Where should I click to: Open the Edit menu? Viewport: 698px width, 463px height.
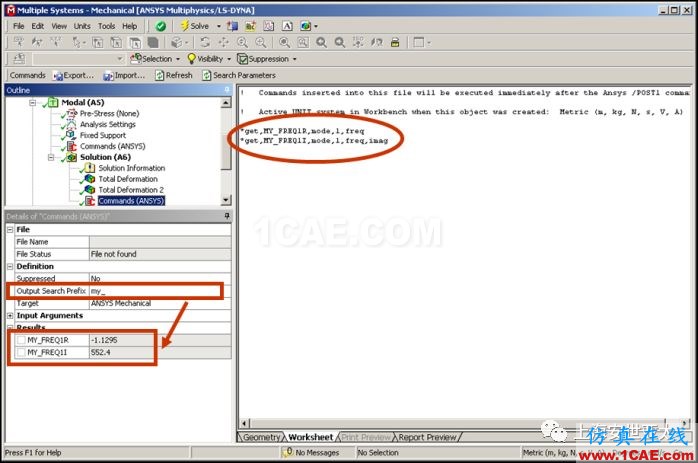38,26
